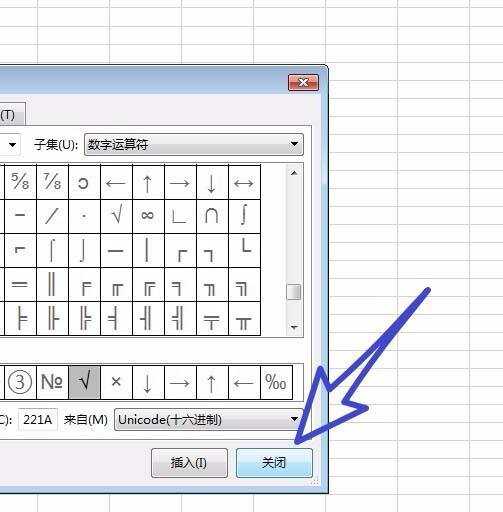Select the top half integral symbol

pos(53,251)
